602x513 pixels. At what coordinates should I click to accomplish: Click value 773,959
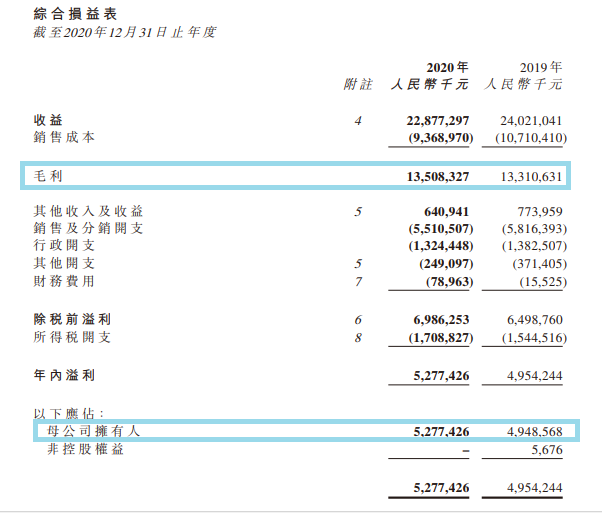point(540,212)
